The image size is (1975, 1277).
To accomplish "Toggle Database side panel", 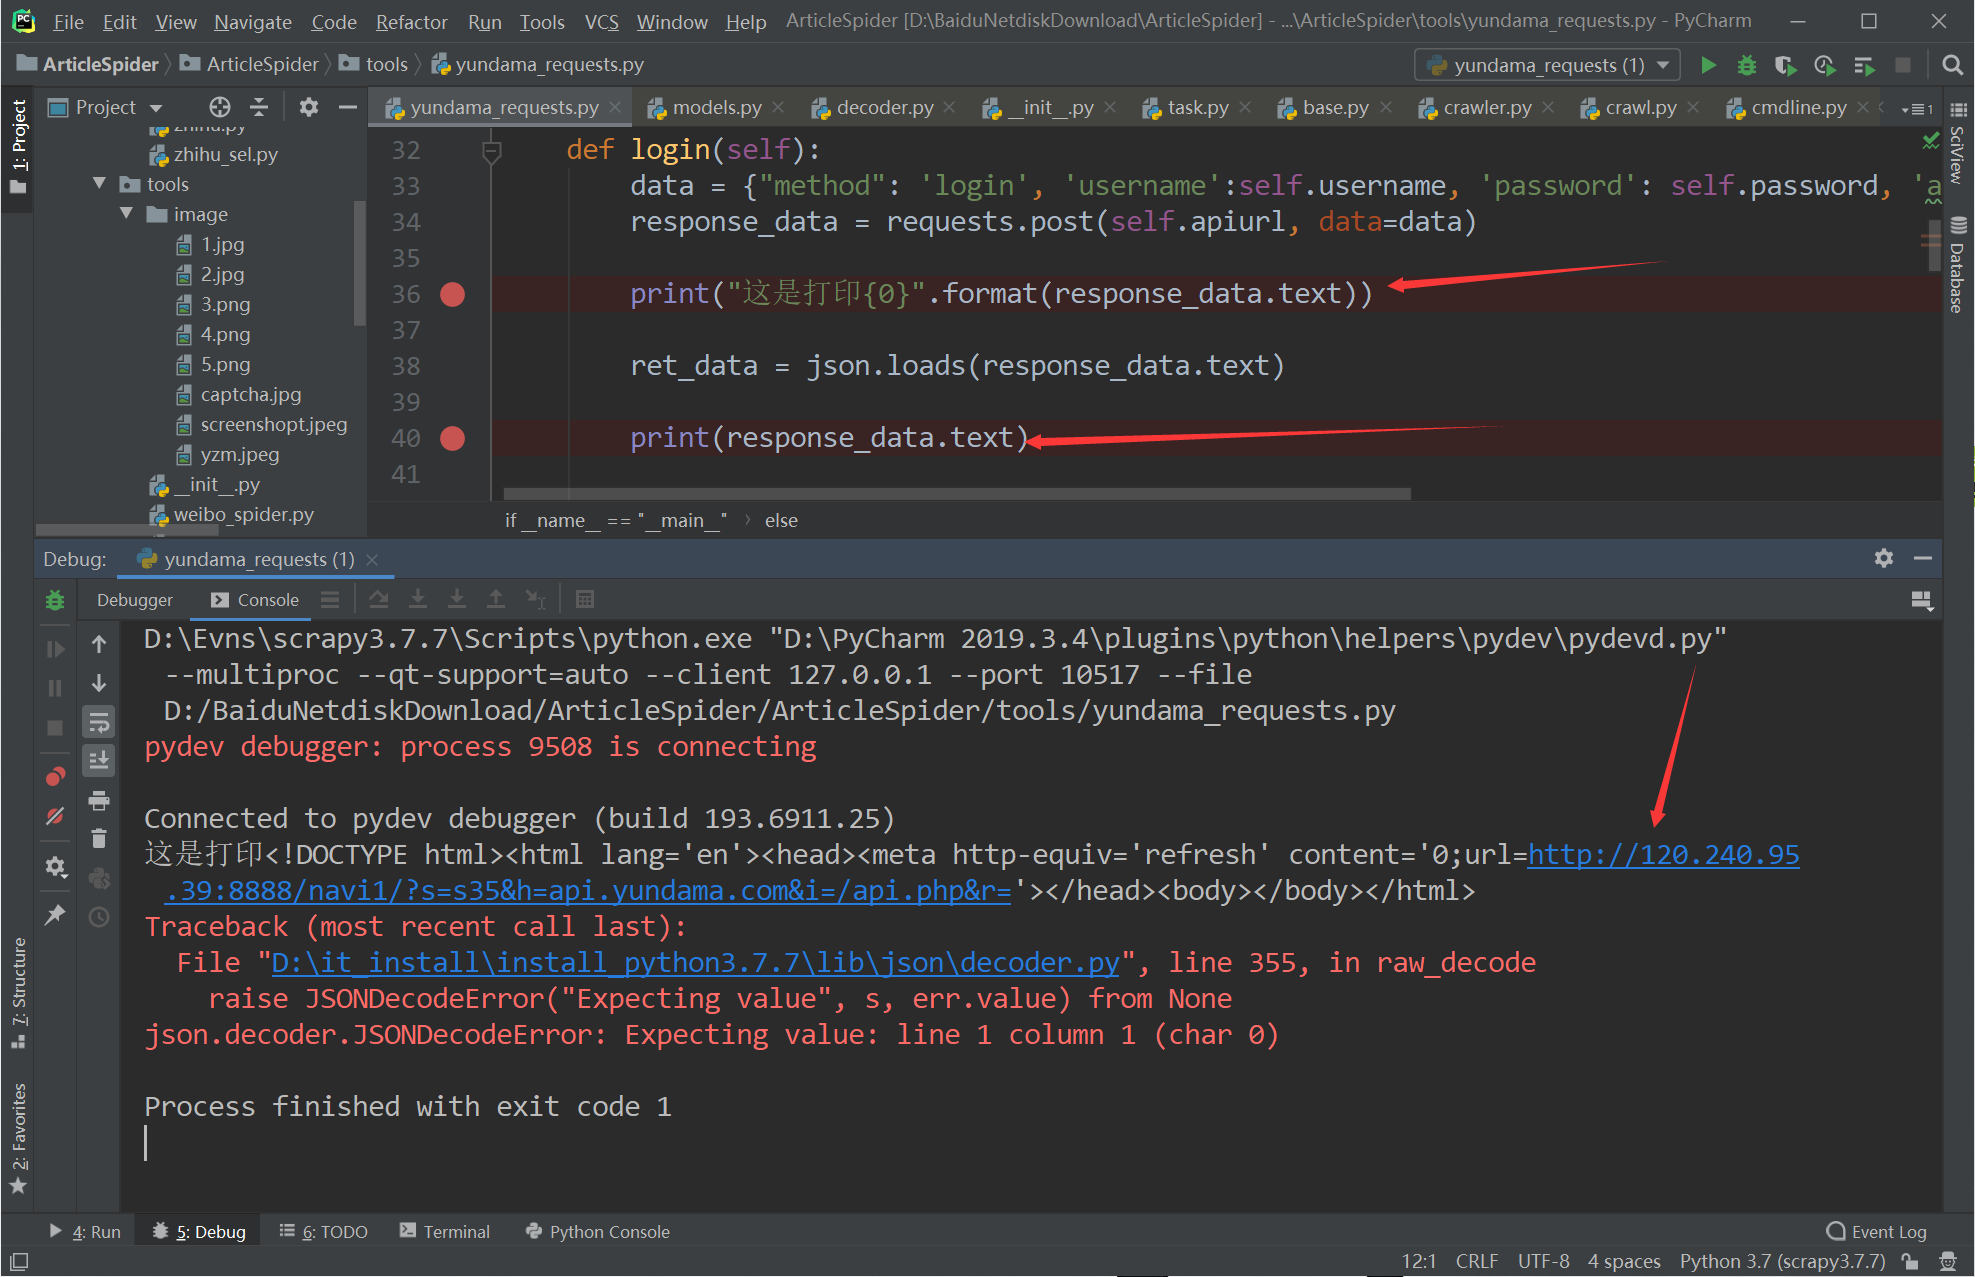I will point(1957,266).
